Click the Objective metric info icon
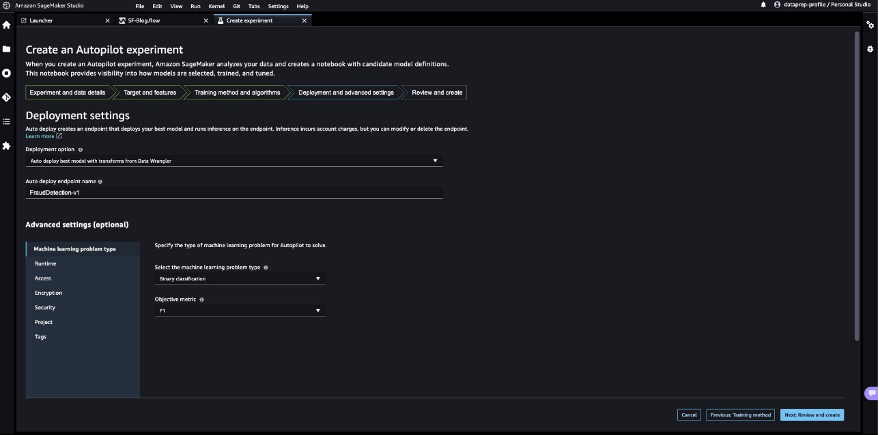Screen dimensions: 879x435 click(202, 299)
